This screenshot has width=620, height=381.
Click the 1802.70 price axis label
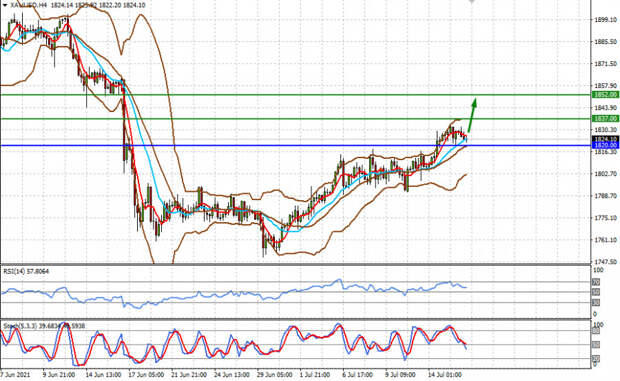606,174
